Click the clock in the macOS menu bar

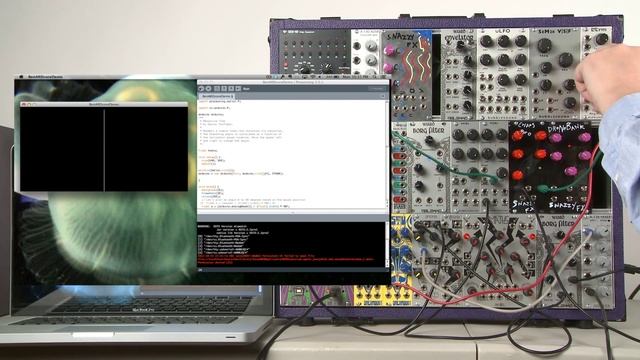tap(357, 76)
